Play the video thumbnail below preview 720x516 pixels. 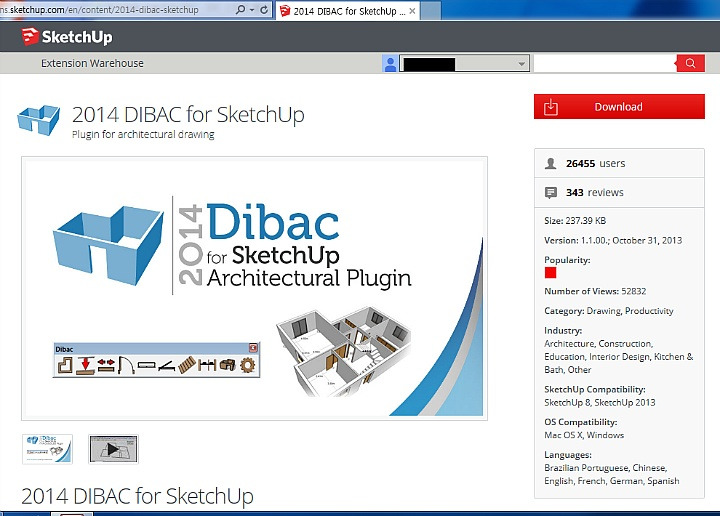point(113,449)
